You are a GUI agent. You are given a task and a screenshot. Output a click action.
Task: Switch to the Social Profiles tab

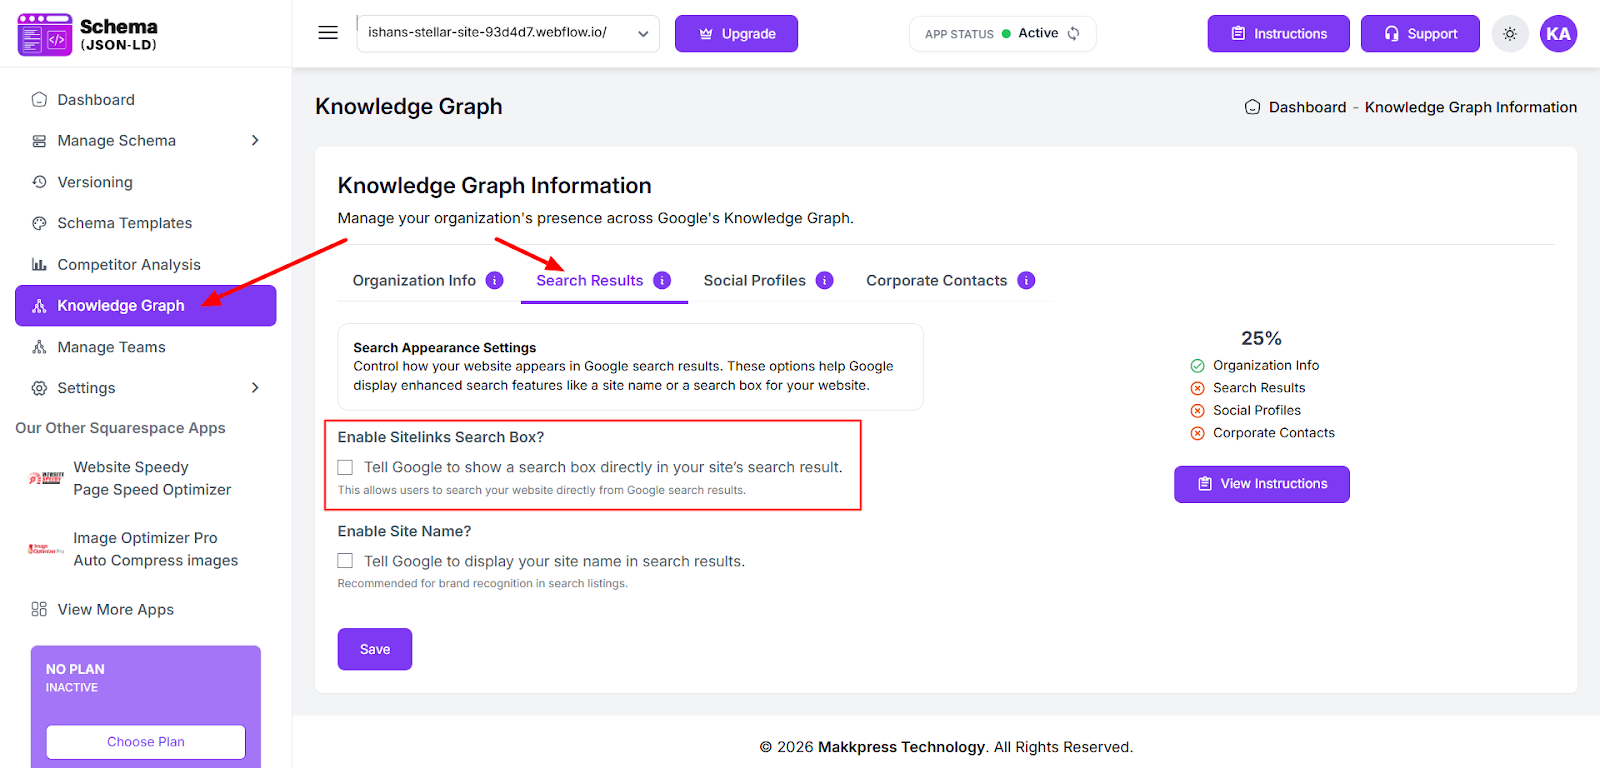[x=754, y=281]
